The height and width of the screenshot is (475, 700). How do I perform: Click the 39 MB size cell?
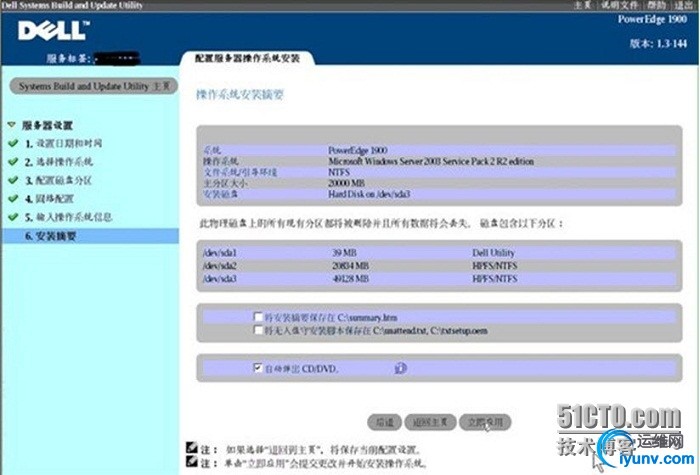(344, 253)
